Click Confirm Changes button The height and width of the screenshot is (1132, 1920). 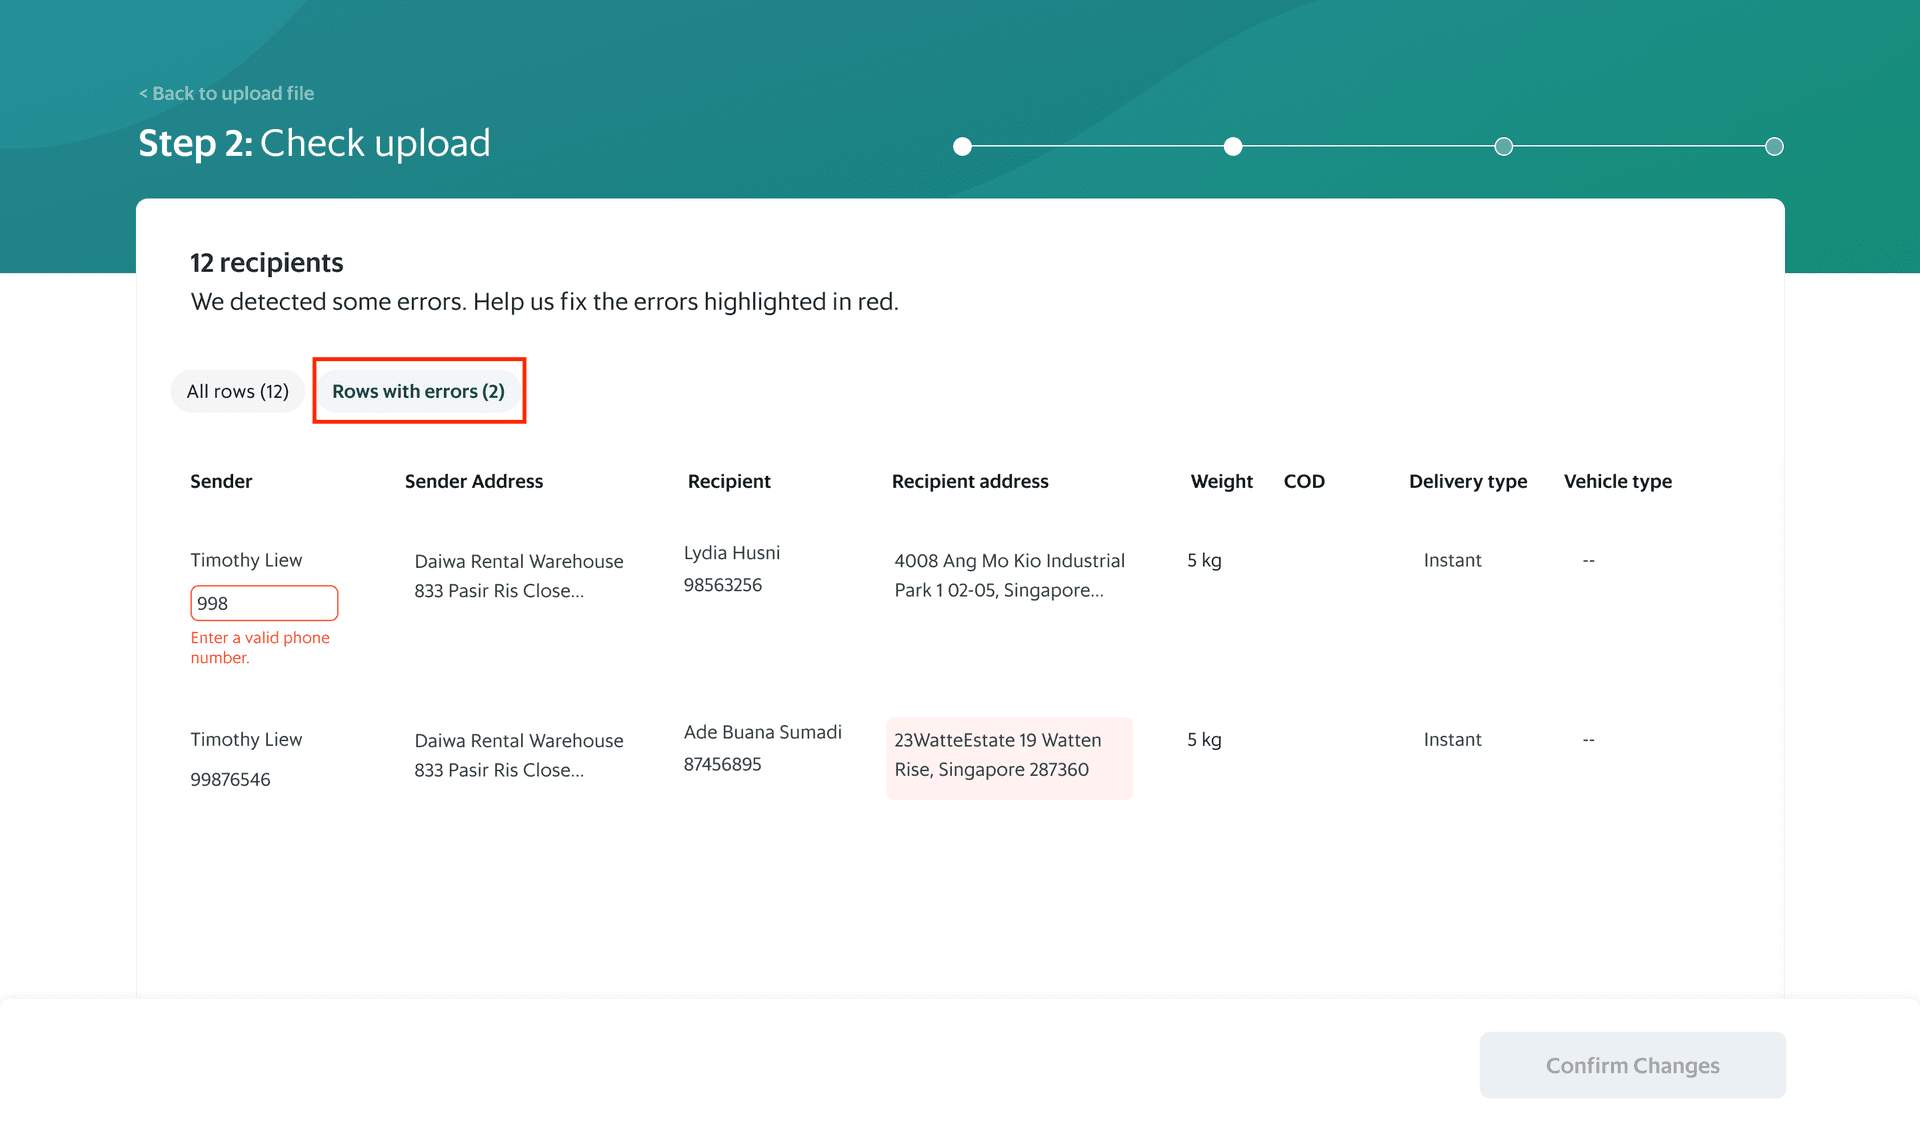click(x=1633, y=1065)
